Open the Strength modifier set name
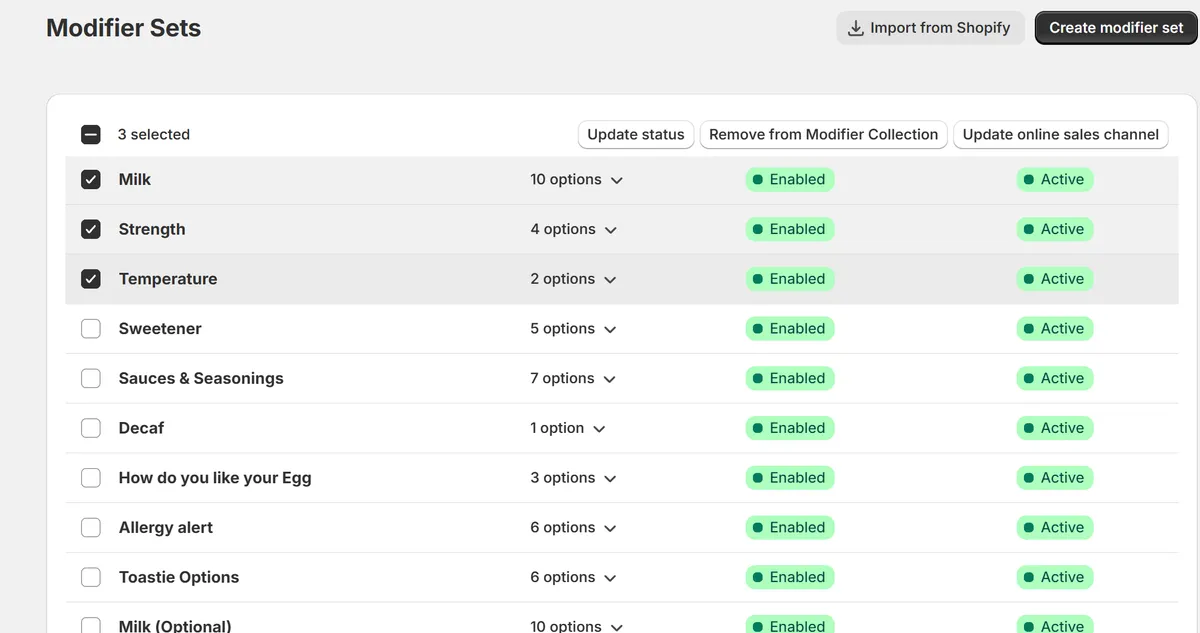This screenshot has height=633, width=1200. tap(152, 229)
